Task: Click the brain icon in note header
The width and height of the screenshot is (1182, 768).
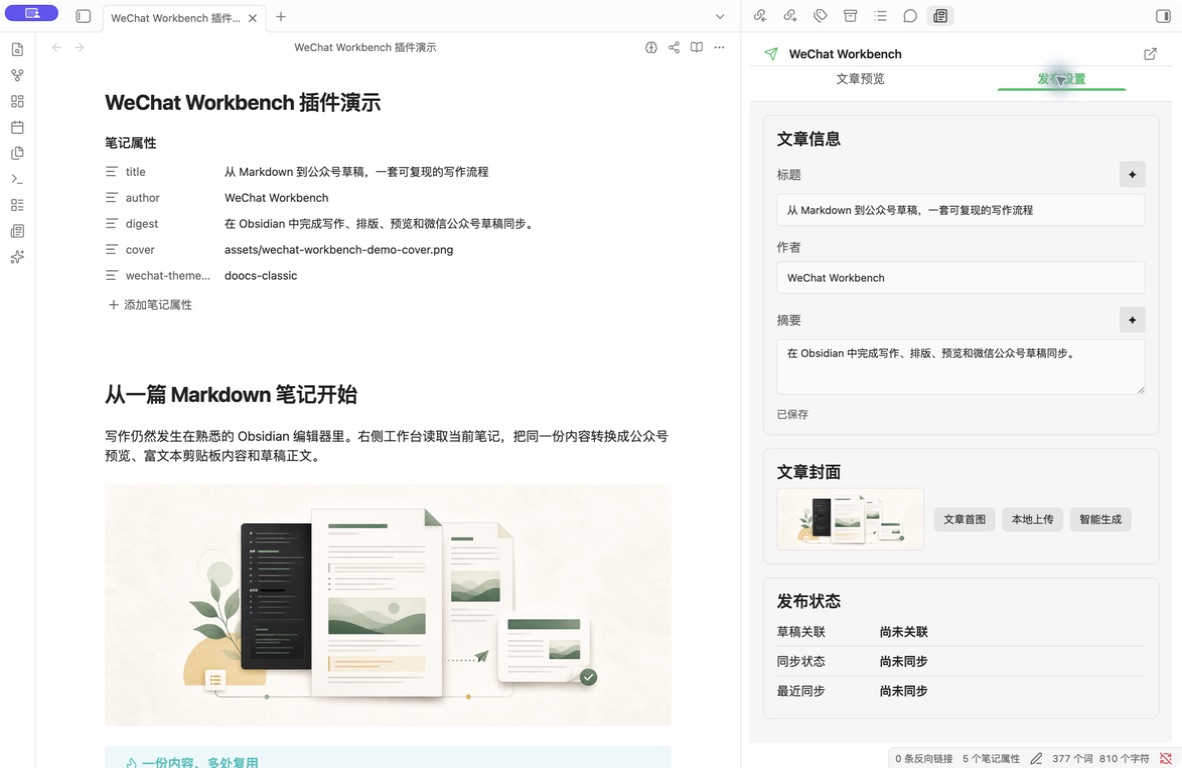Action: pyautogui.click(x=651, y=47)
